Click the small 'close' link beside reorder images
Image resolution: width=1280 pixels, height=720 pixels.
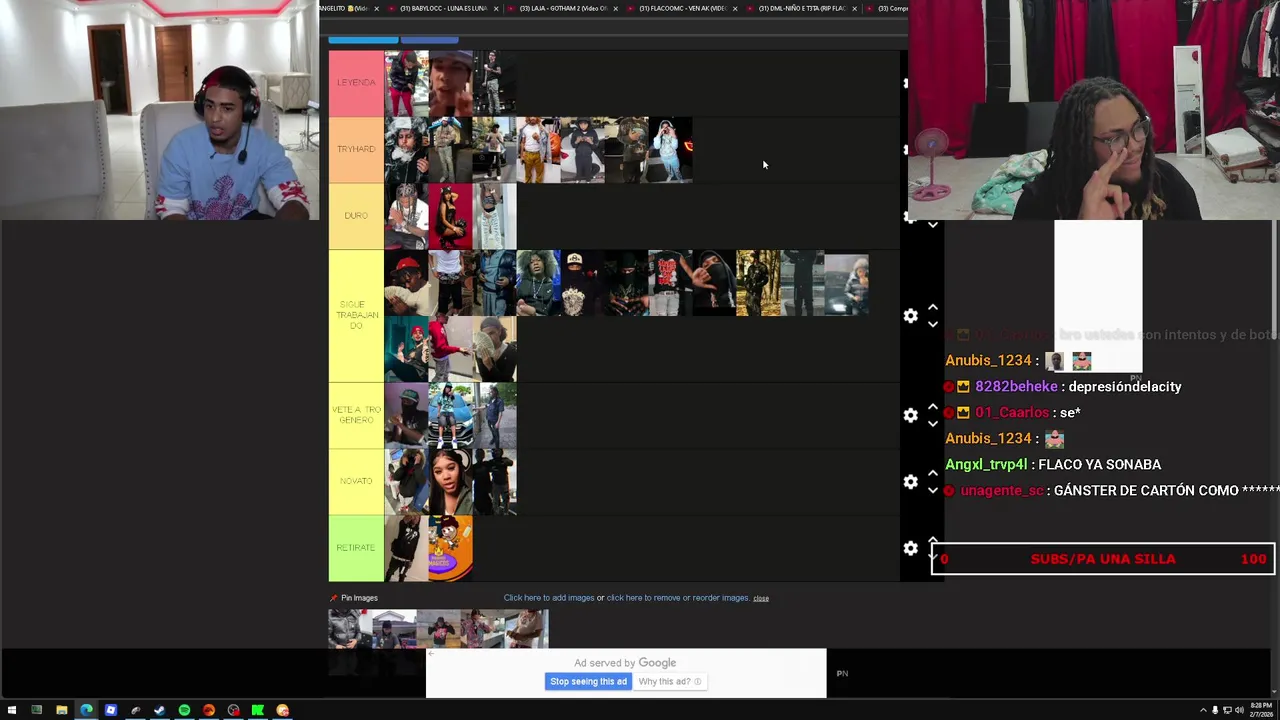coord(761,599)
